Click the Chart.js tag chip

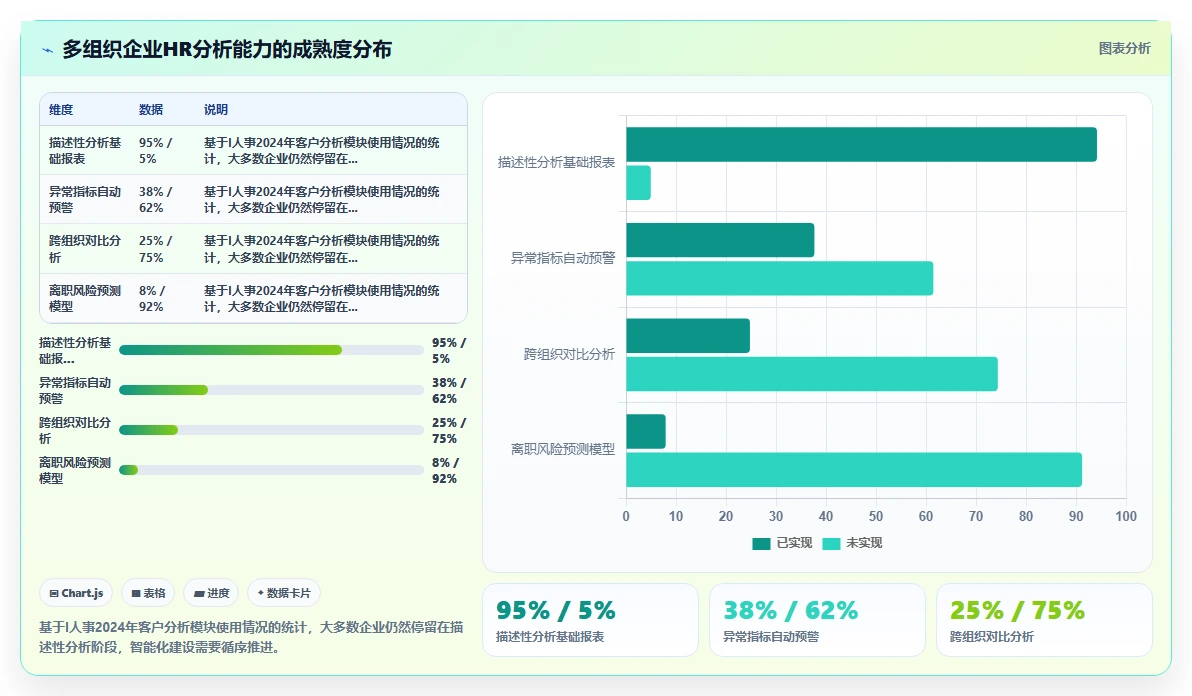point(76,593)
